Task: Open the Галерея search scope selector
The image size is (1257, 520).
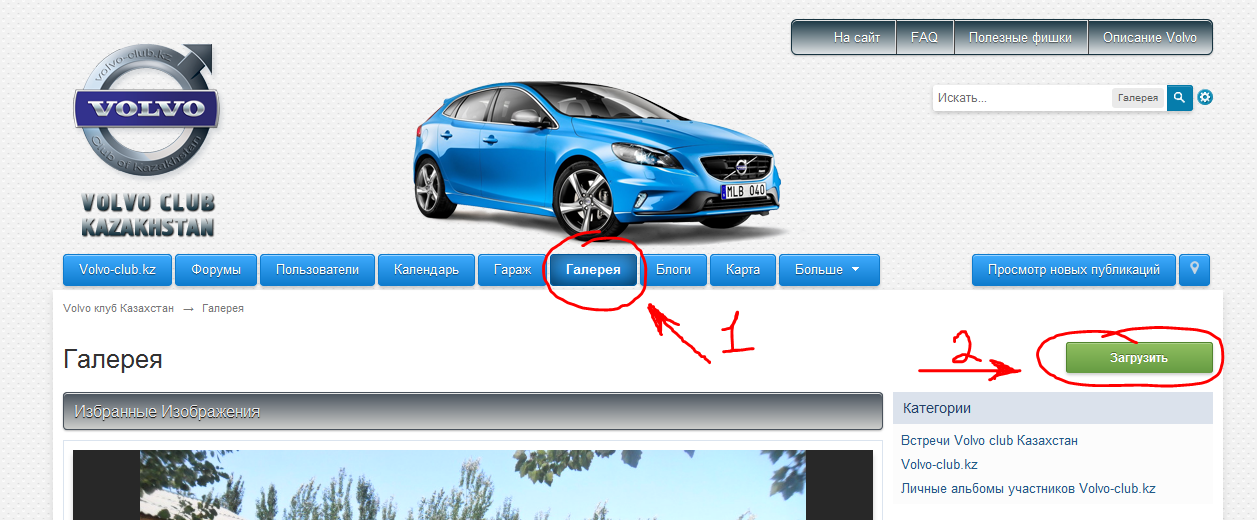Action: coord(1137,98)
